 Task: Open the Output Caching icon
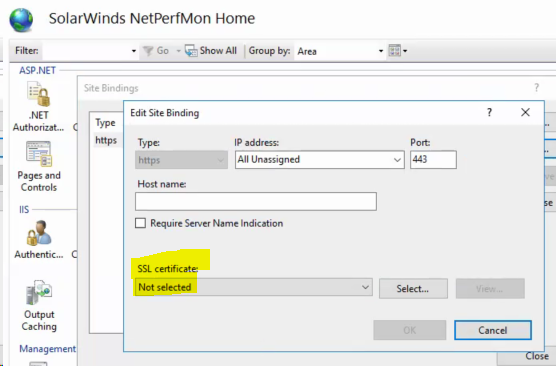[x=39, y=292]
